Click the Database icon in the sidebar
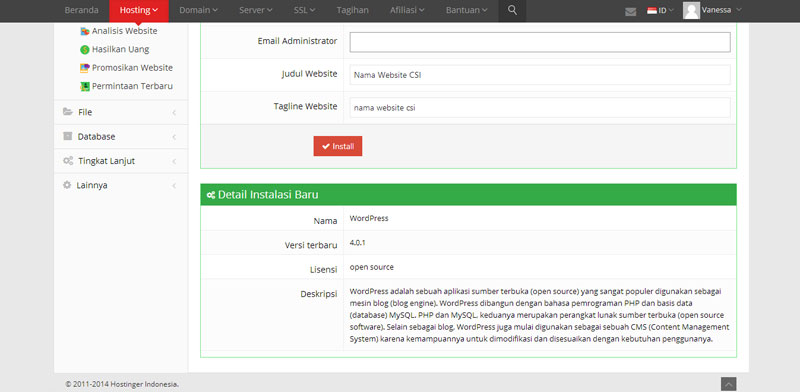Viewport: 800px width, 392px height. [x=68, y=136]
